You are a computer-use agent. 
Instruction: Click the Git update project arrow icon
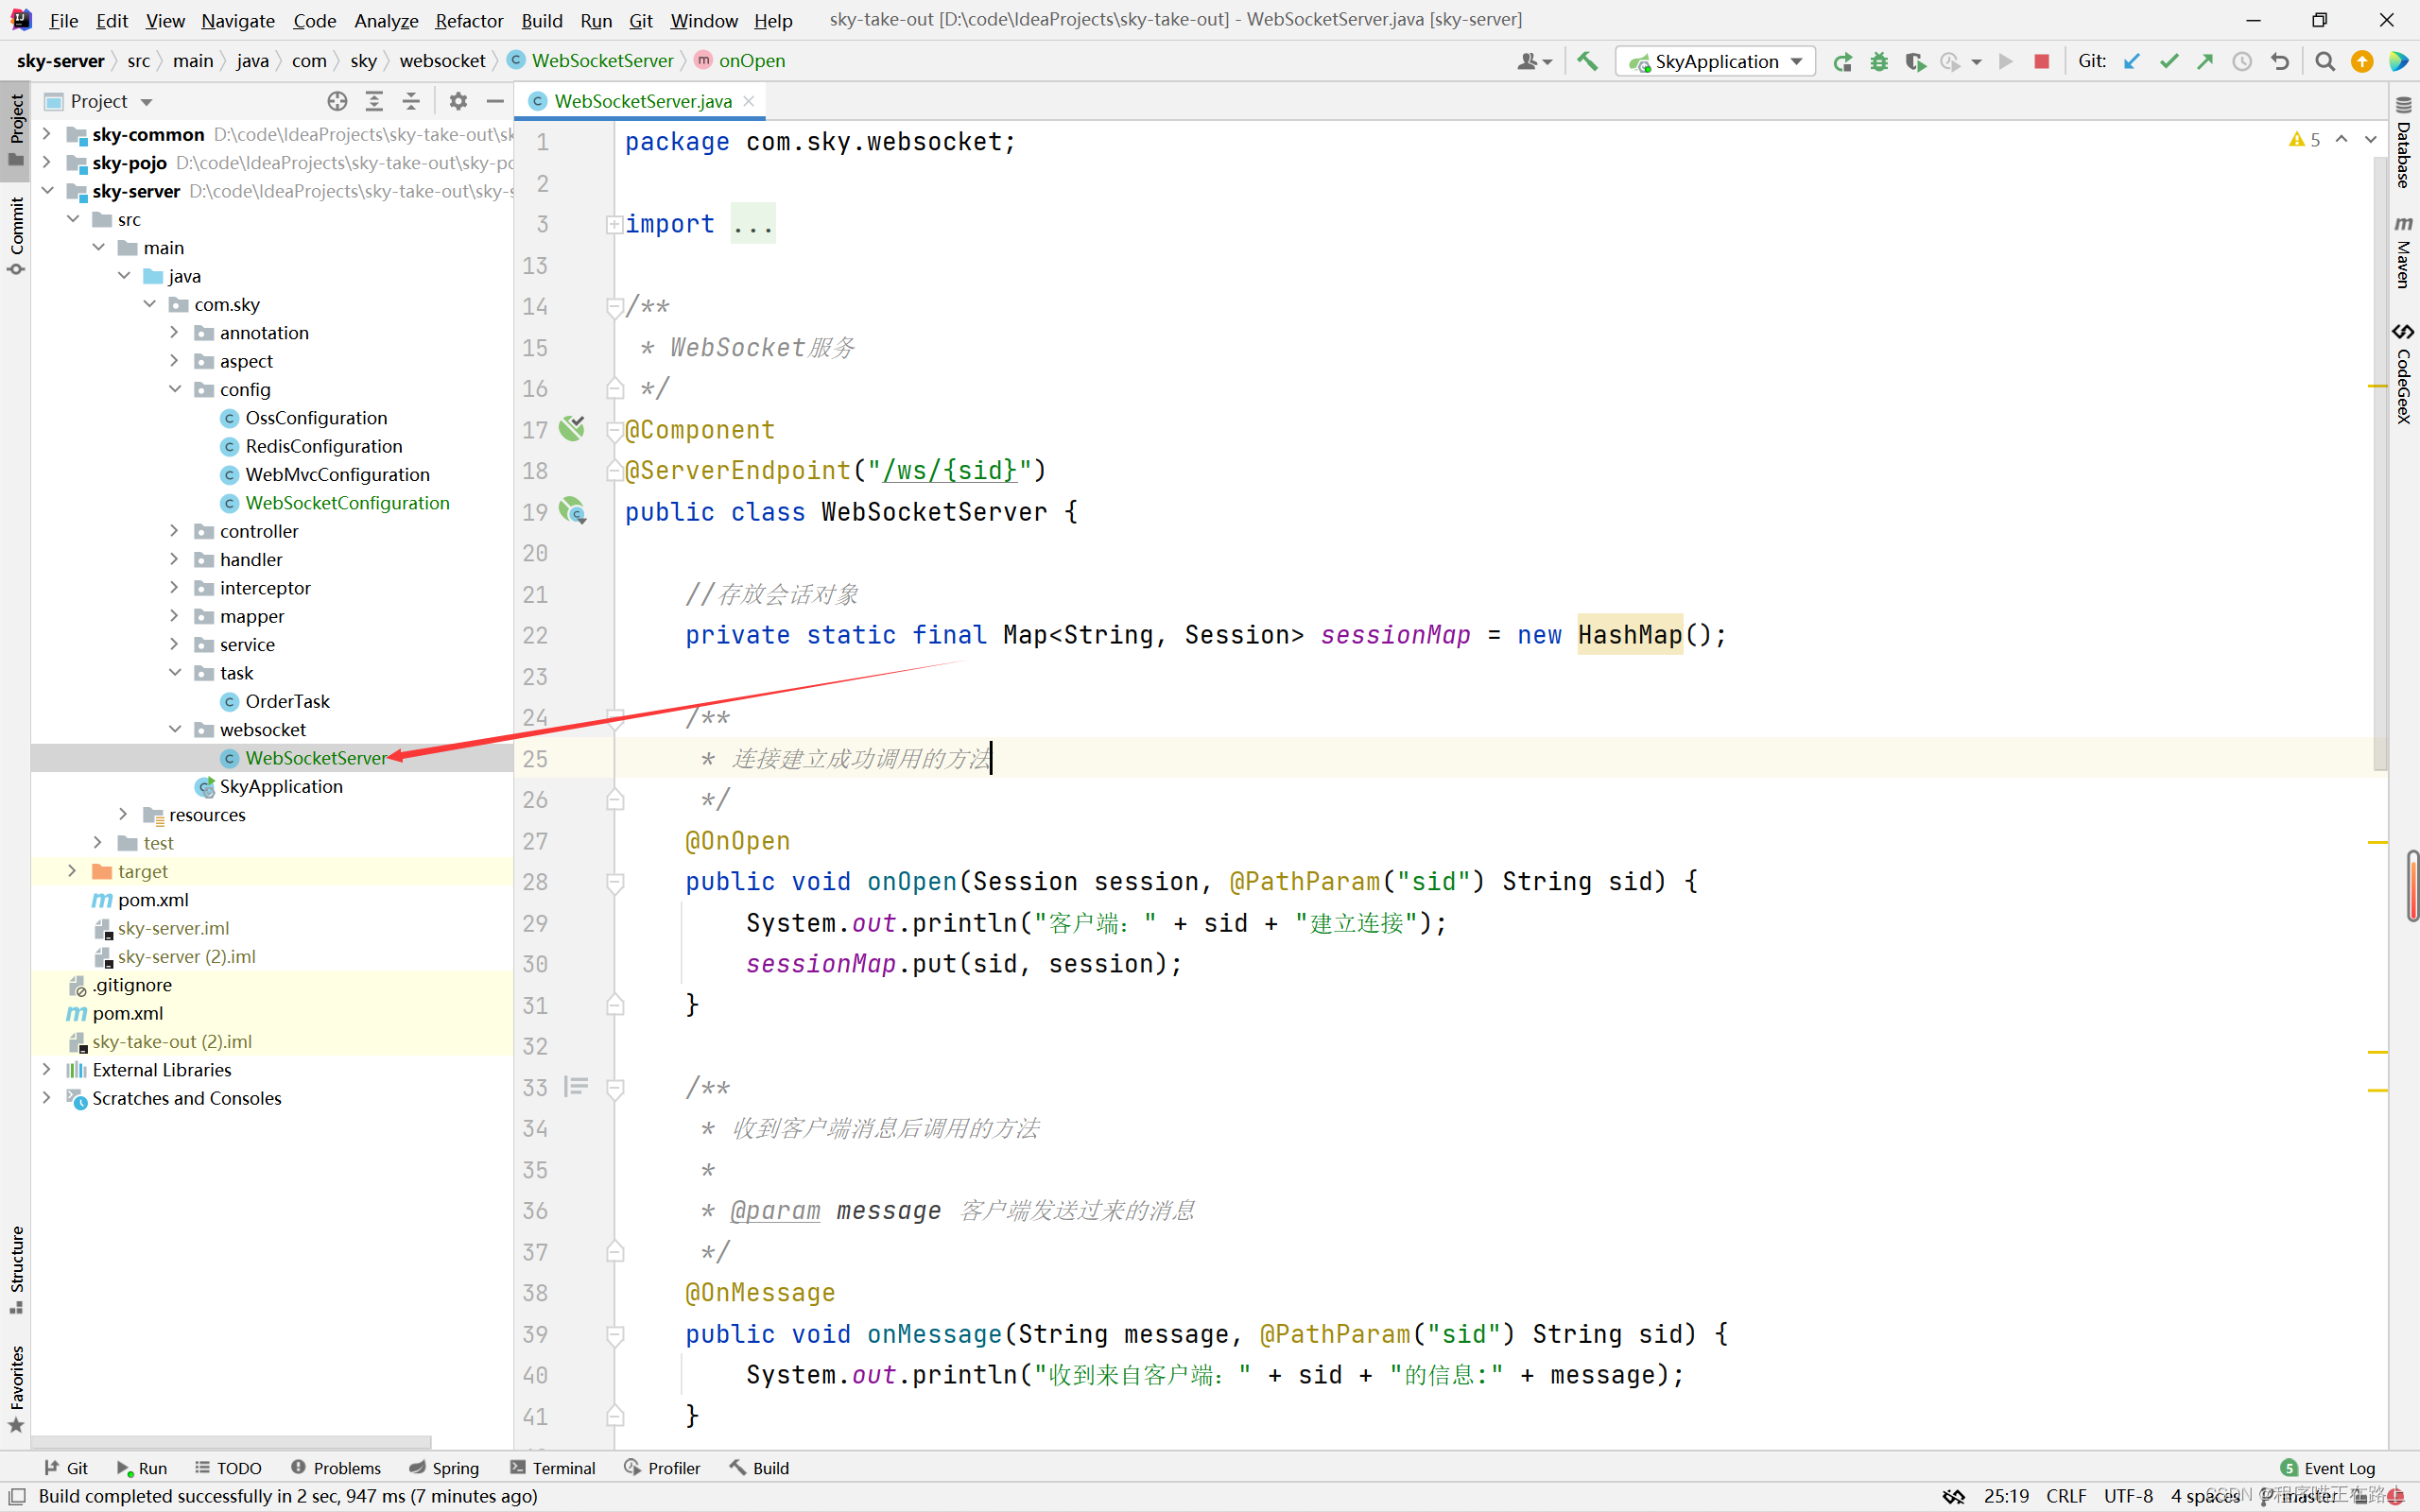[x=2132, y=61]
